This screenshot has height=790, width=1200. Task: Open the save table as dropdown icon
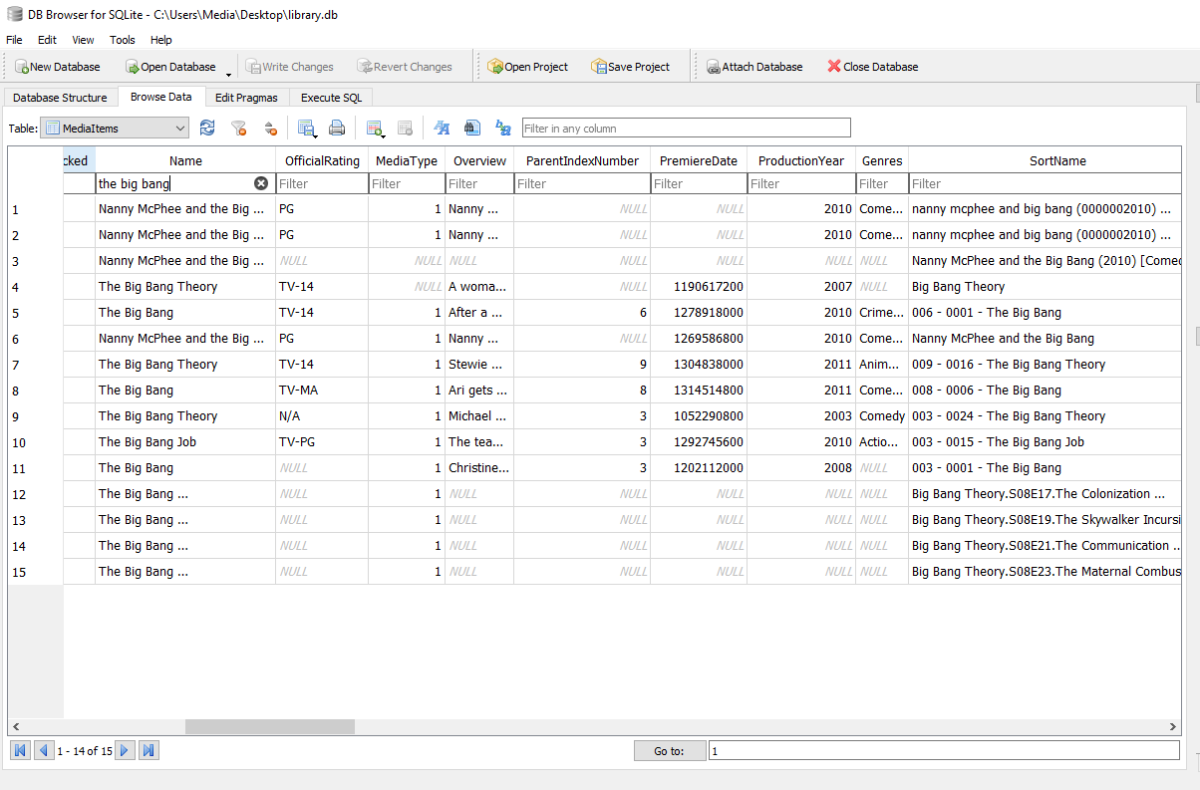tap(308, 128)
